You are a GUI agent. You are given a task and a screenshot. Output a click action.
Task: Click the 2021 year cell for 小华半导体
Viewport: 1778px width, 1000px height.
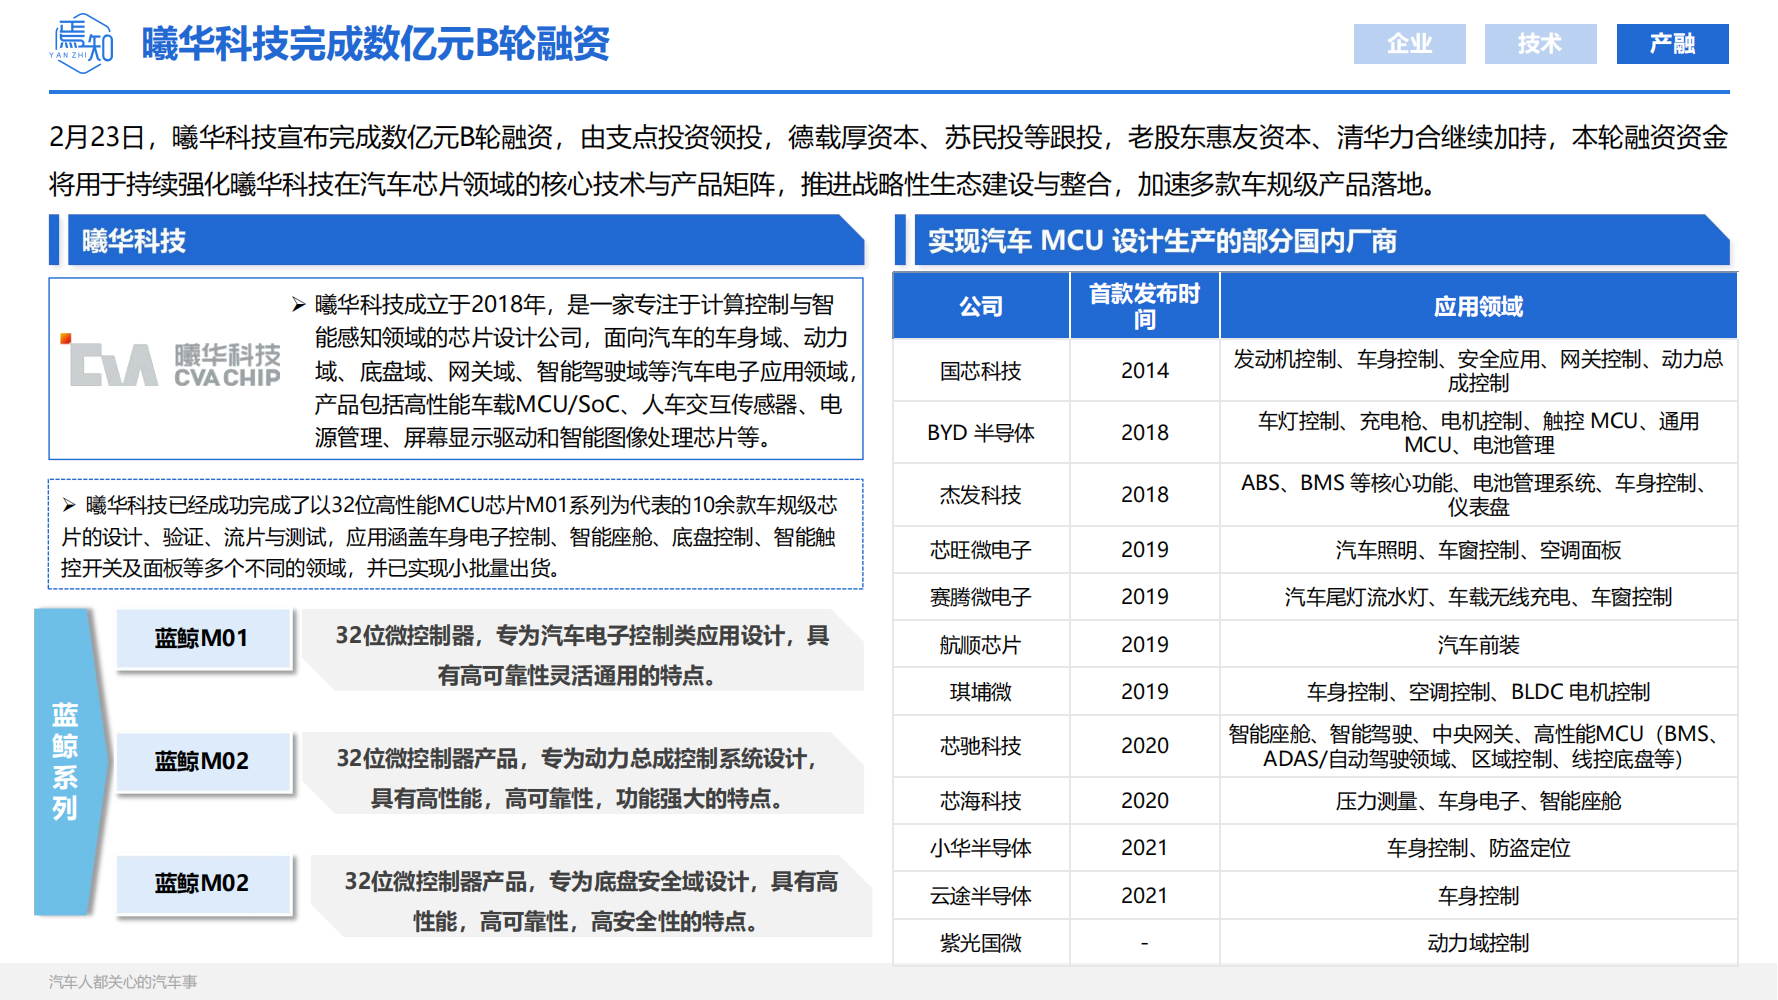1145,848
